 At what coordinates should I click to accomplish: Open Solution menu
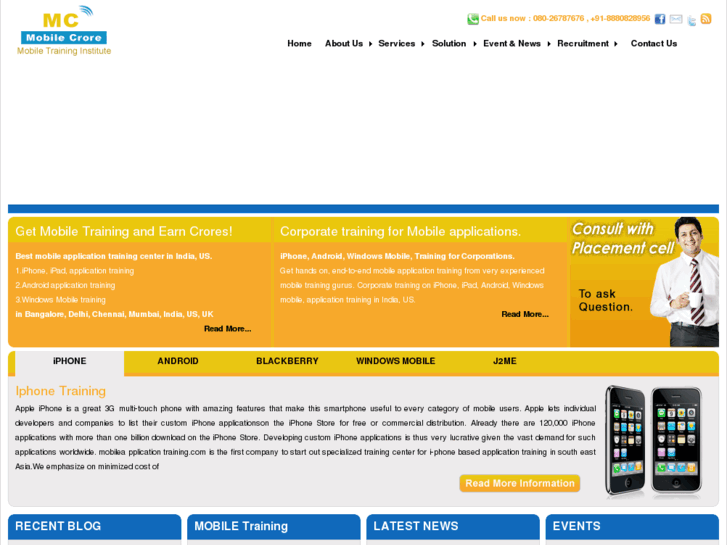[x=449, y=44]
